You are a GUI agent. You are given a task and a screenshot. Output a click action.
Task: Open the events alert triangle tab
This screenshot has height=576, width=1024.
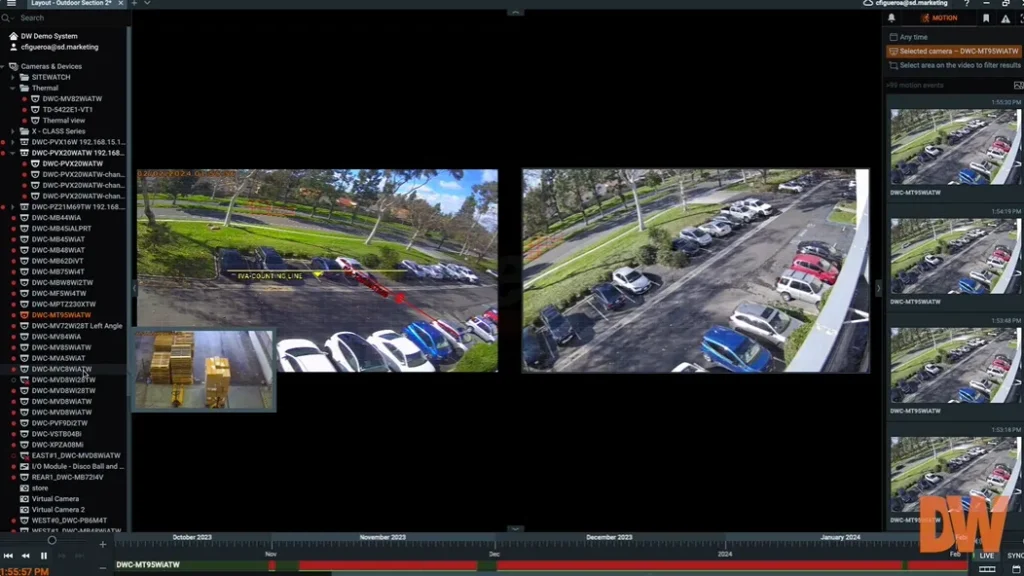[x=1006, y=18]
